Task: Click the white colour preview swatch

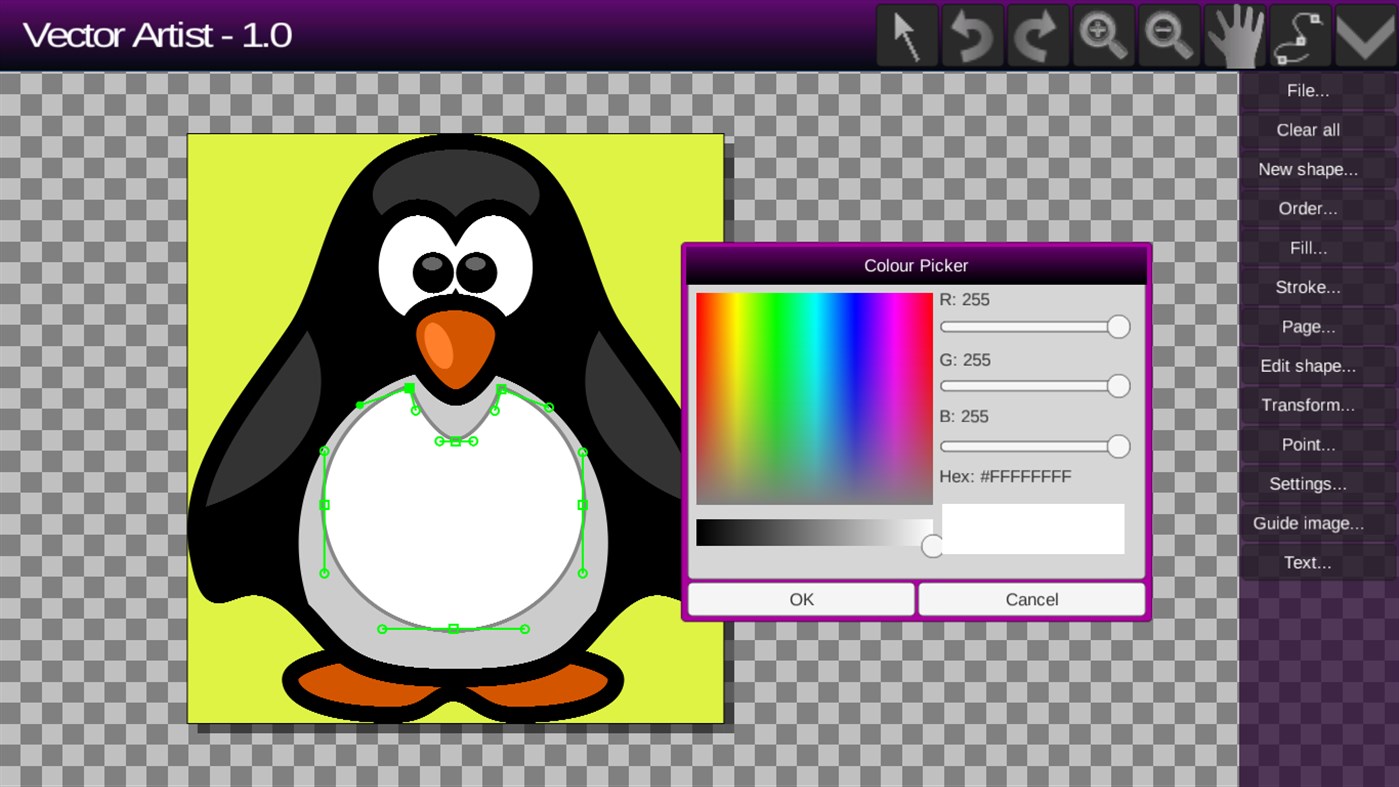Action: coord(1032,528)
